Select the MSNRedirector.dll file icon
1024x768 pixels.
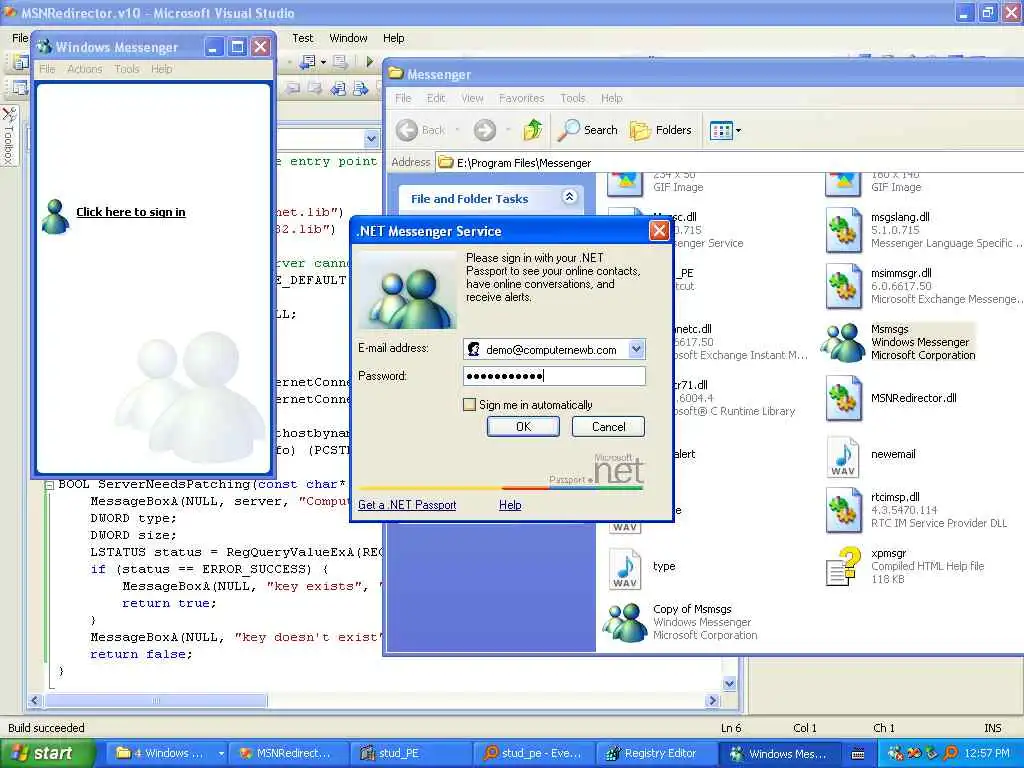(843, 397)
